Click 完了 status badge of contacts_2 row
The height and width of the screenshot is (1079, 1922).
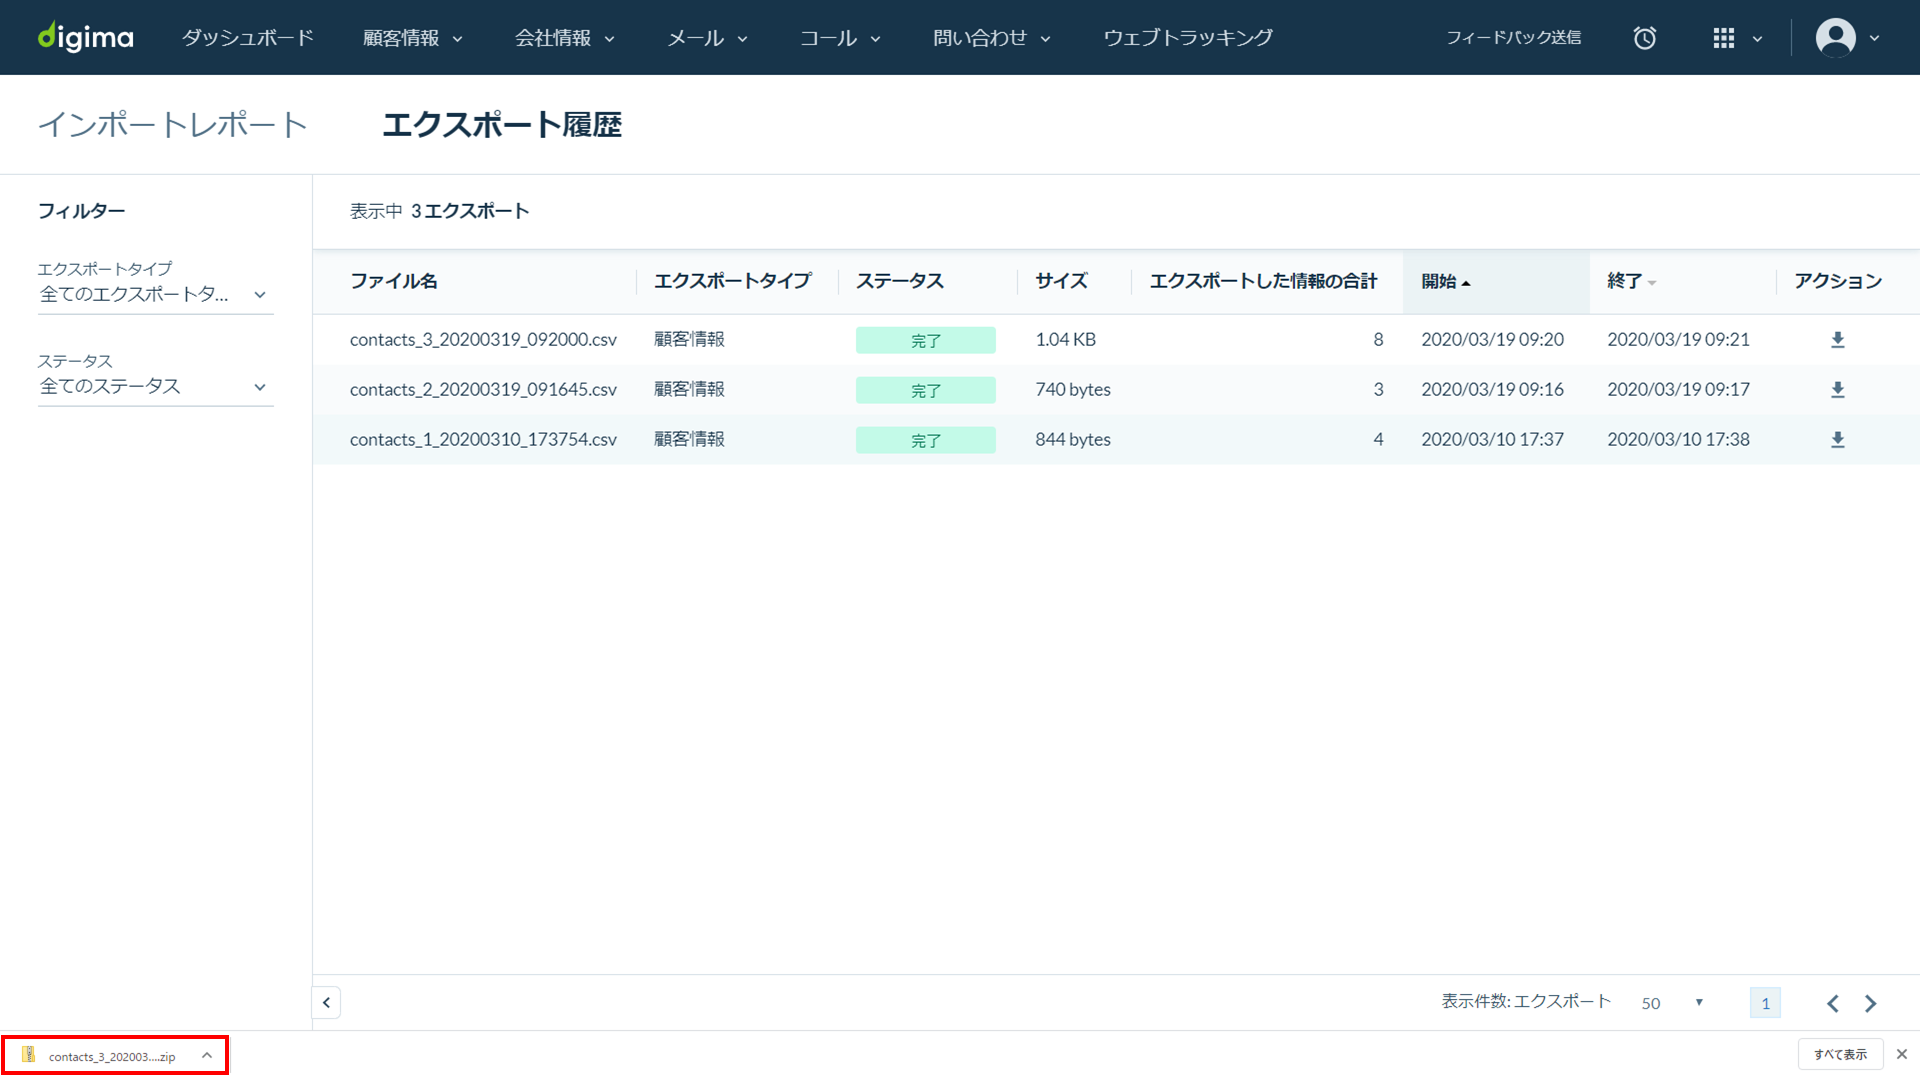click(x=926, y=391)
